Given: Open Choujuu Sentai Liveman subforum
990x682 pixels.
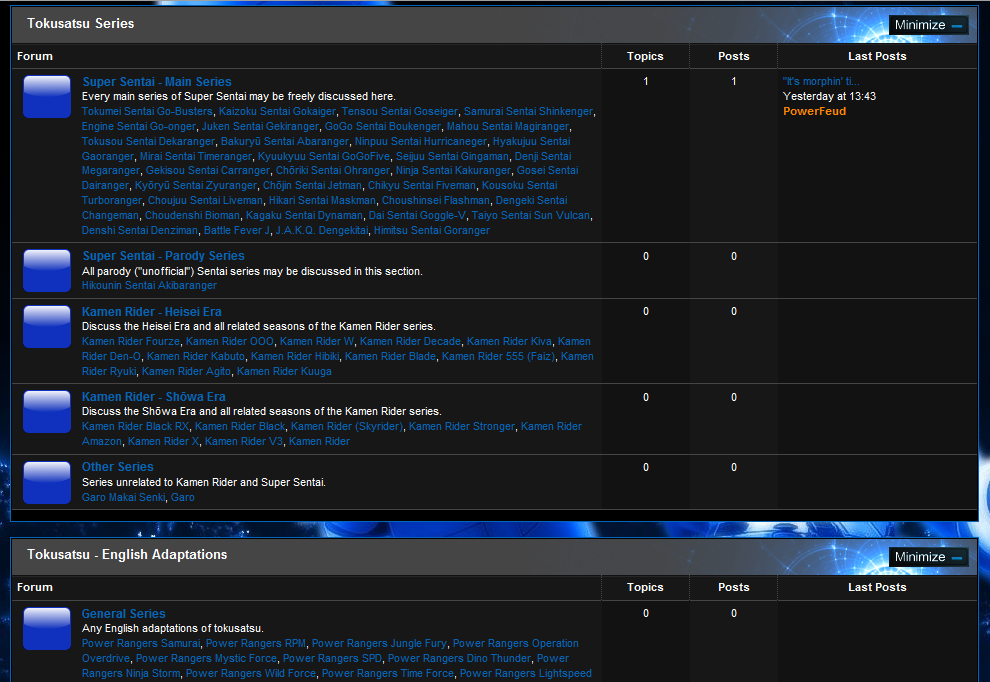Looking at the screenshot, I should click(x=205, y=200).
